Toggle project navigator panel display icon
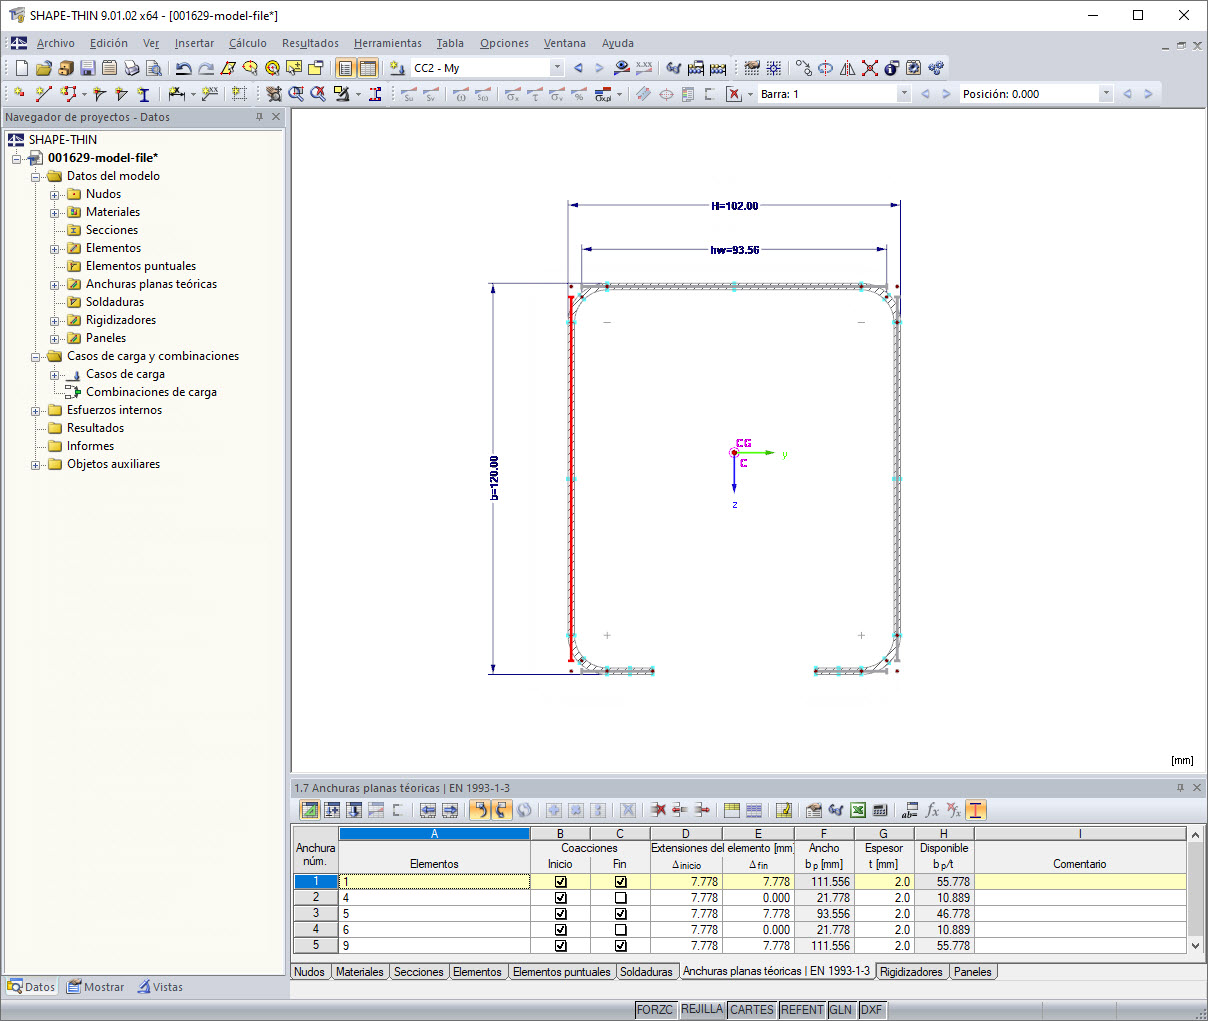This screenshot has height=1021, width=1208. pos(346,68)
